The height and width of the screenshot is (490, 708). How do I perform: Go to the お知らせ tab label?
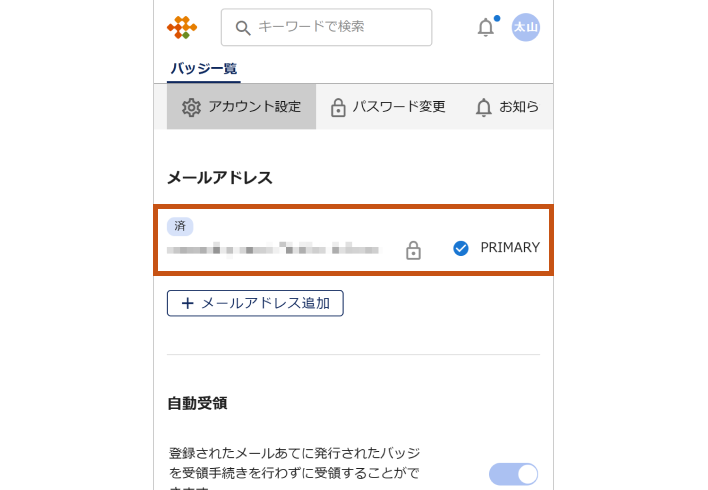point(519,107)
